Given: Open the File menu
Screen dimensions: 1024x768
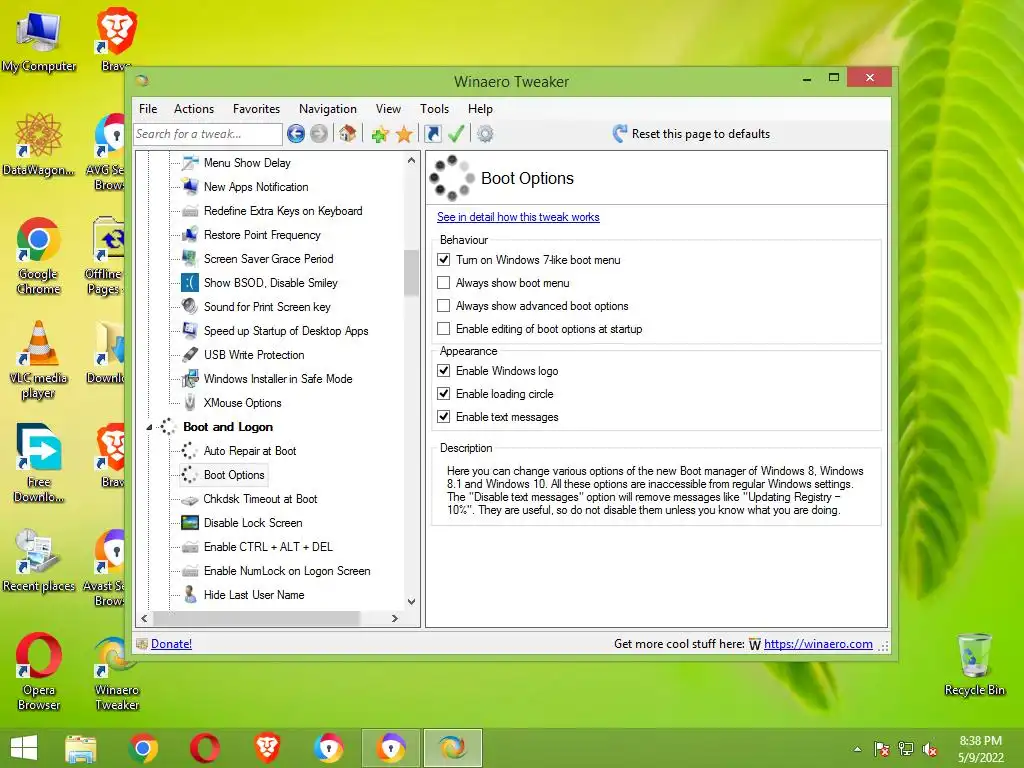Looking at the screenshot, I should coord(148,109).
